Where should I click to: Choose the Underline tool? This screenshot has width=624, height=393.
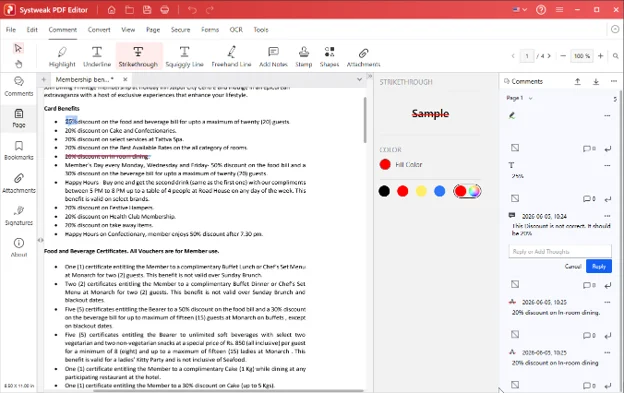click(97, 56)
